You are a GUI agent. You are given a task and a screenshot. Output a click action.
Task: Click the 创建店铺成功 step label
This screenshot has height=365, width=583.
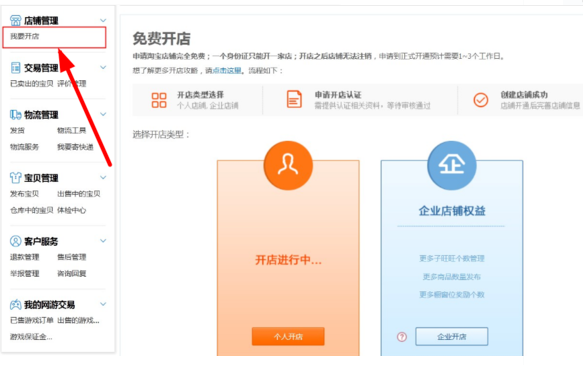[x=524, y=95]
